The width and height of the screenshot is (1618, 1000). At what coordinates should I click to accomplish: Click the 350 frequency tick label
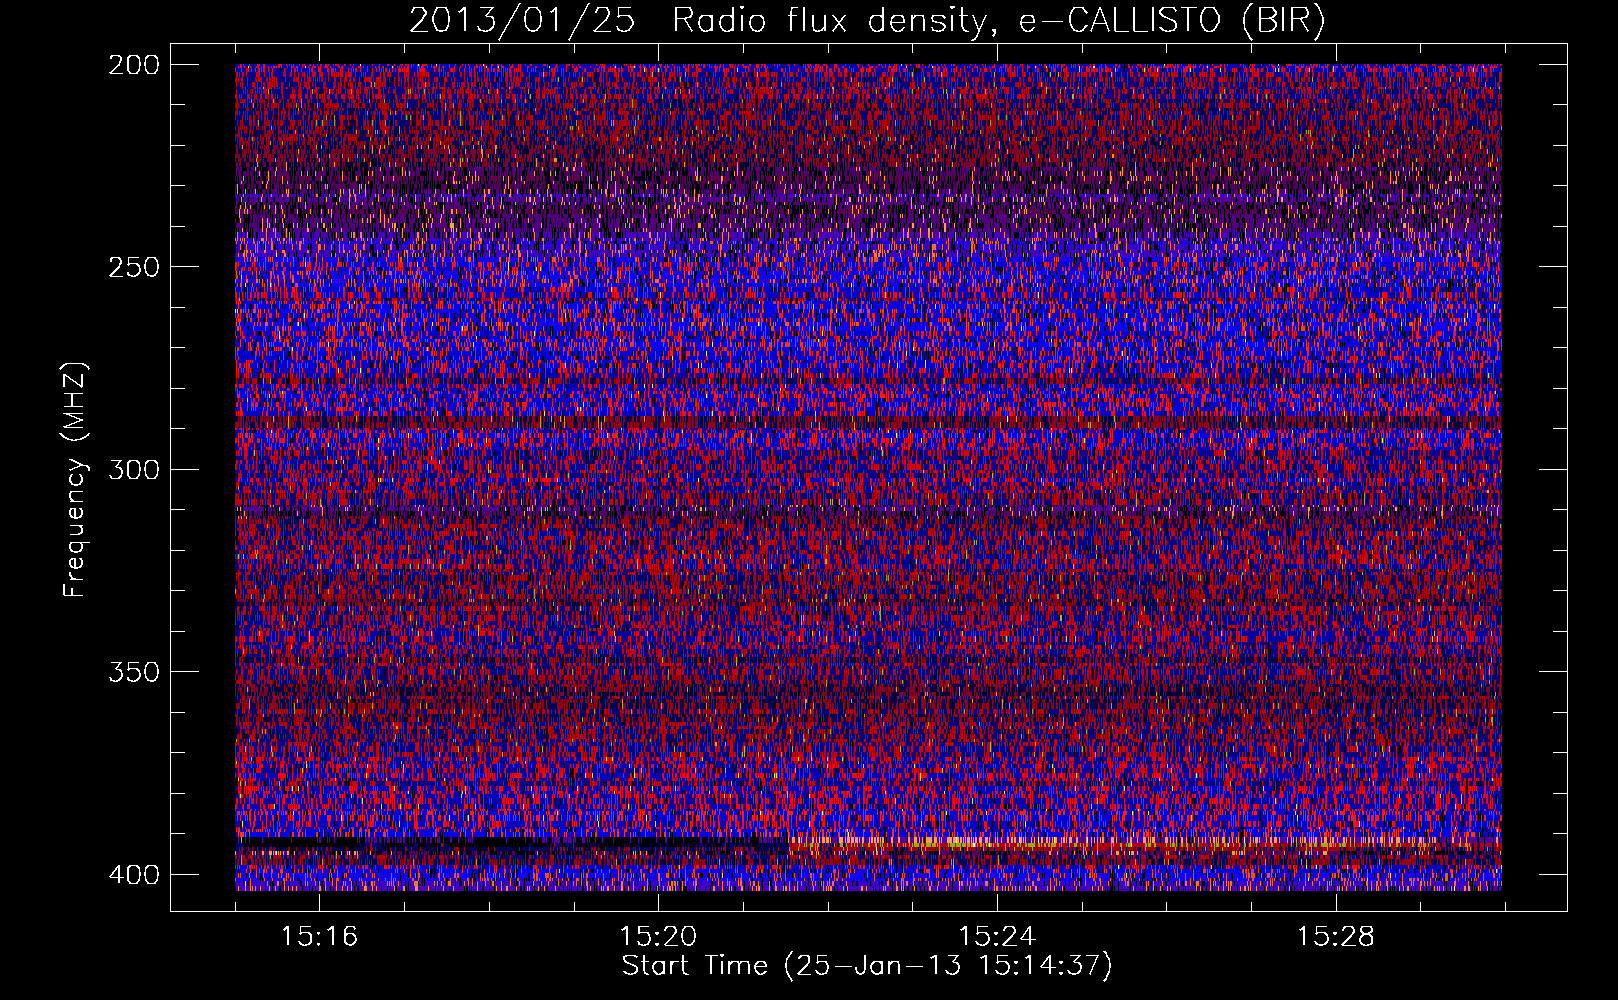coord(133,671)
